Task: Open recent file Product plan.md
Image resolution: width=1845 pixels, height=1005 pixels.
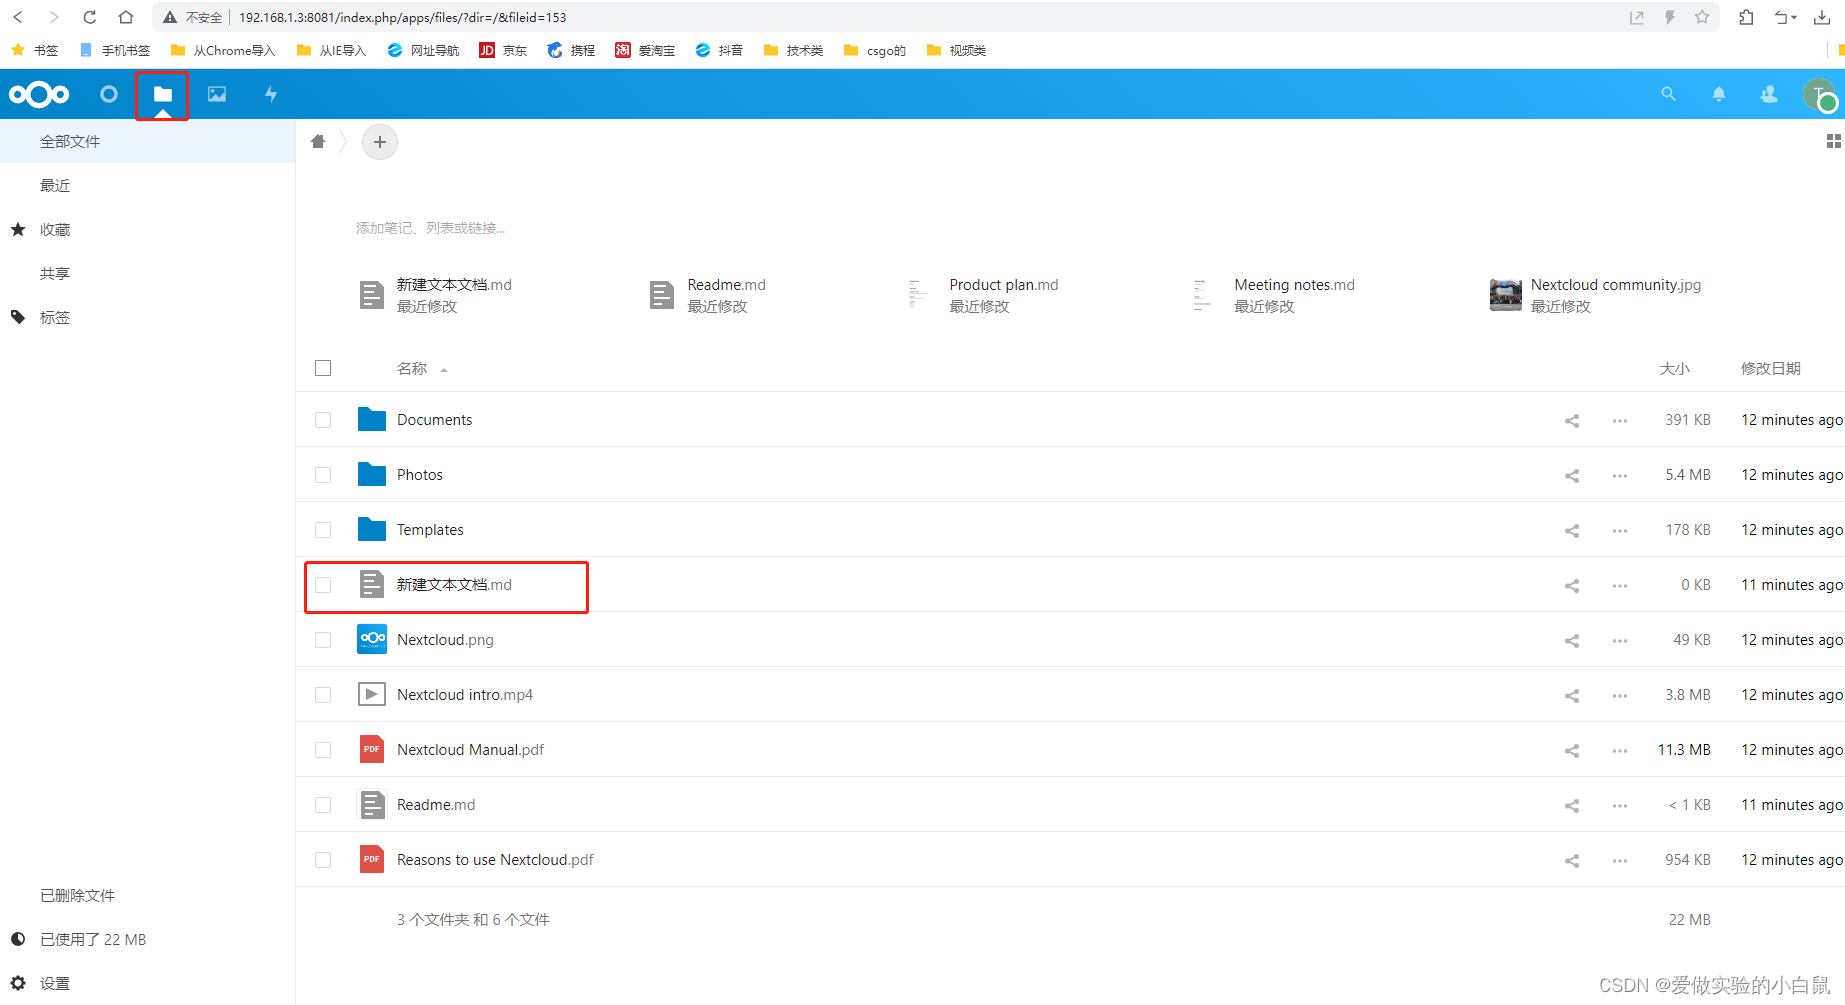Action: click(x=1003, y=285)
